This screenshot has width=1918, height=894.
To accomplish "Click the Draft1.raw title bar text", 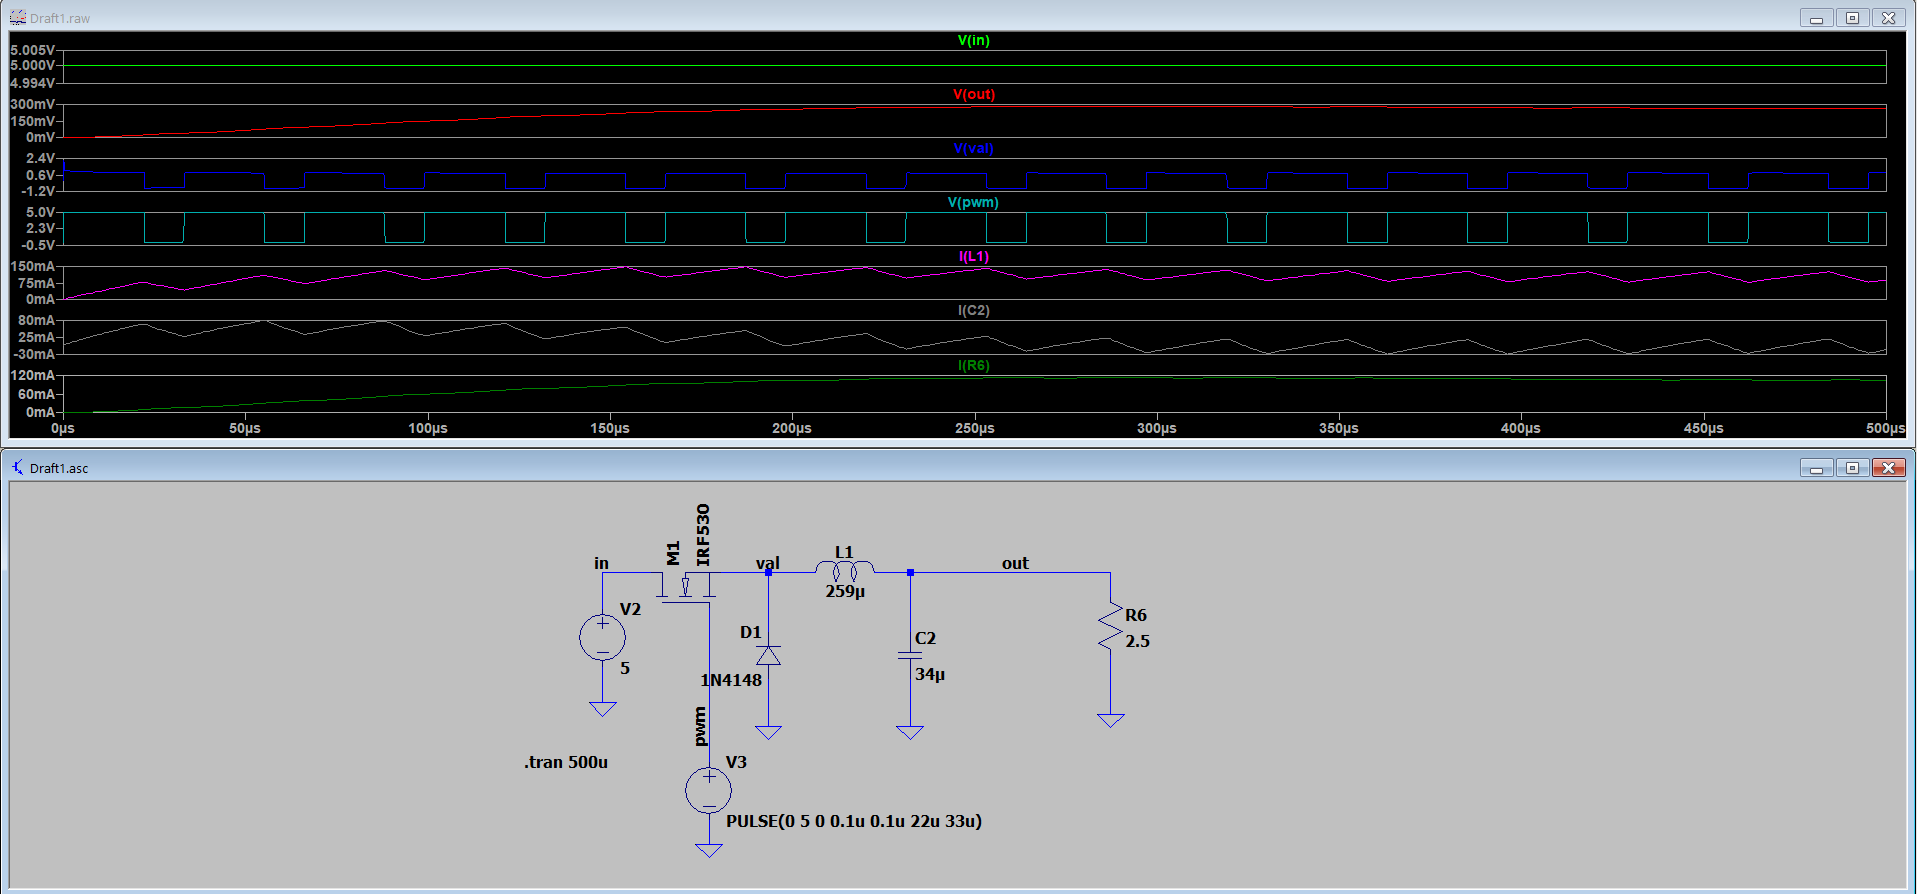I will [x=60, y=18].
